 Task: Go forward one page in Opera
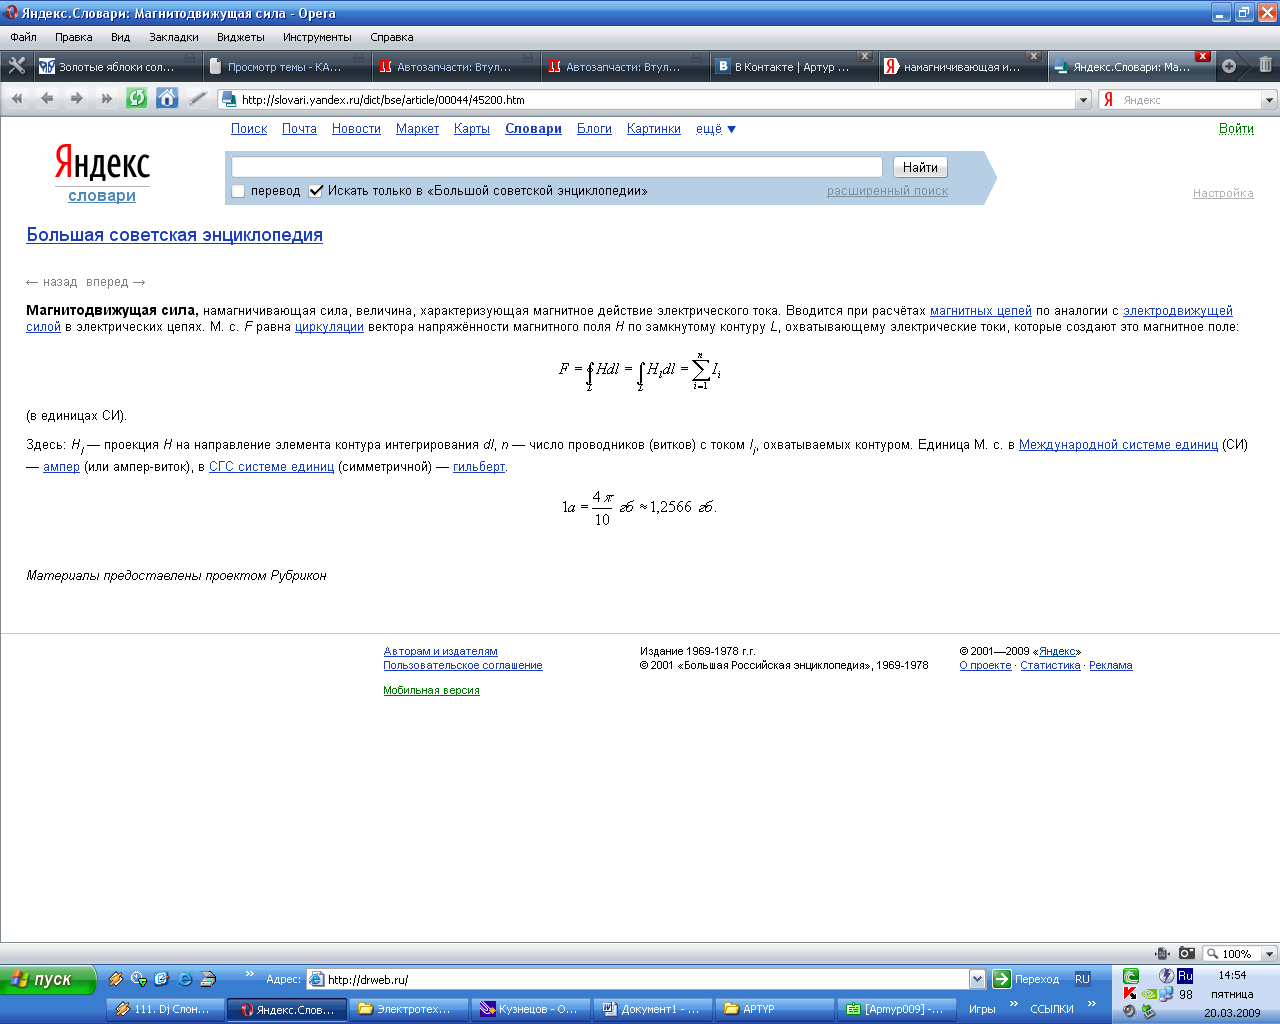pos(76,98)
